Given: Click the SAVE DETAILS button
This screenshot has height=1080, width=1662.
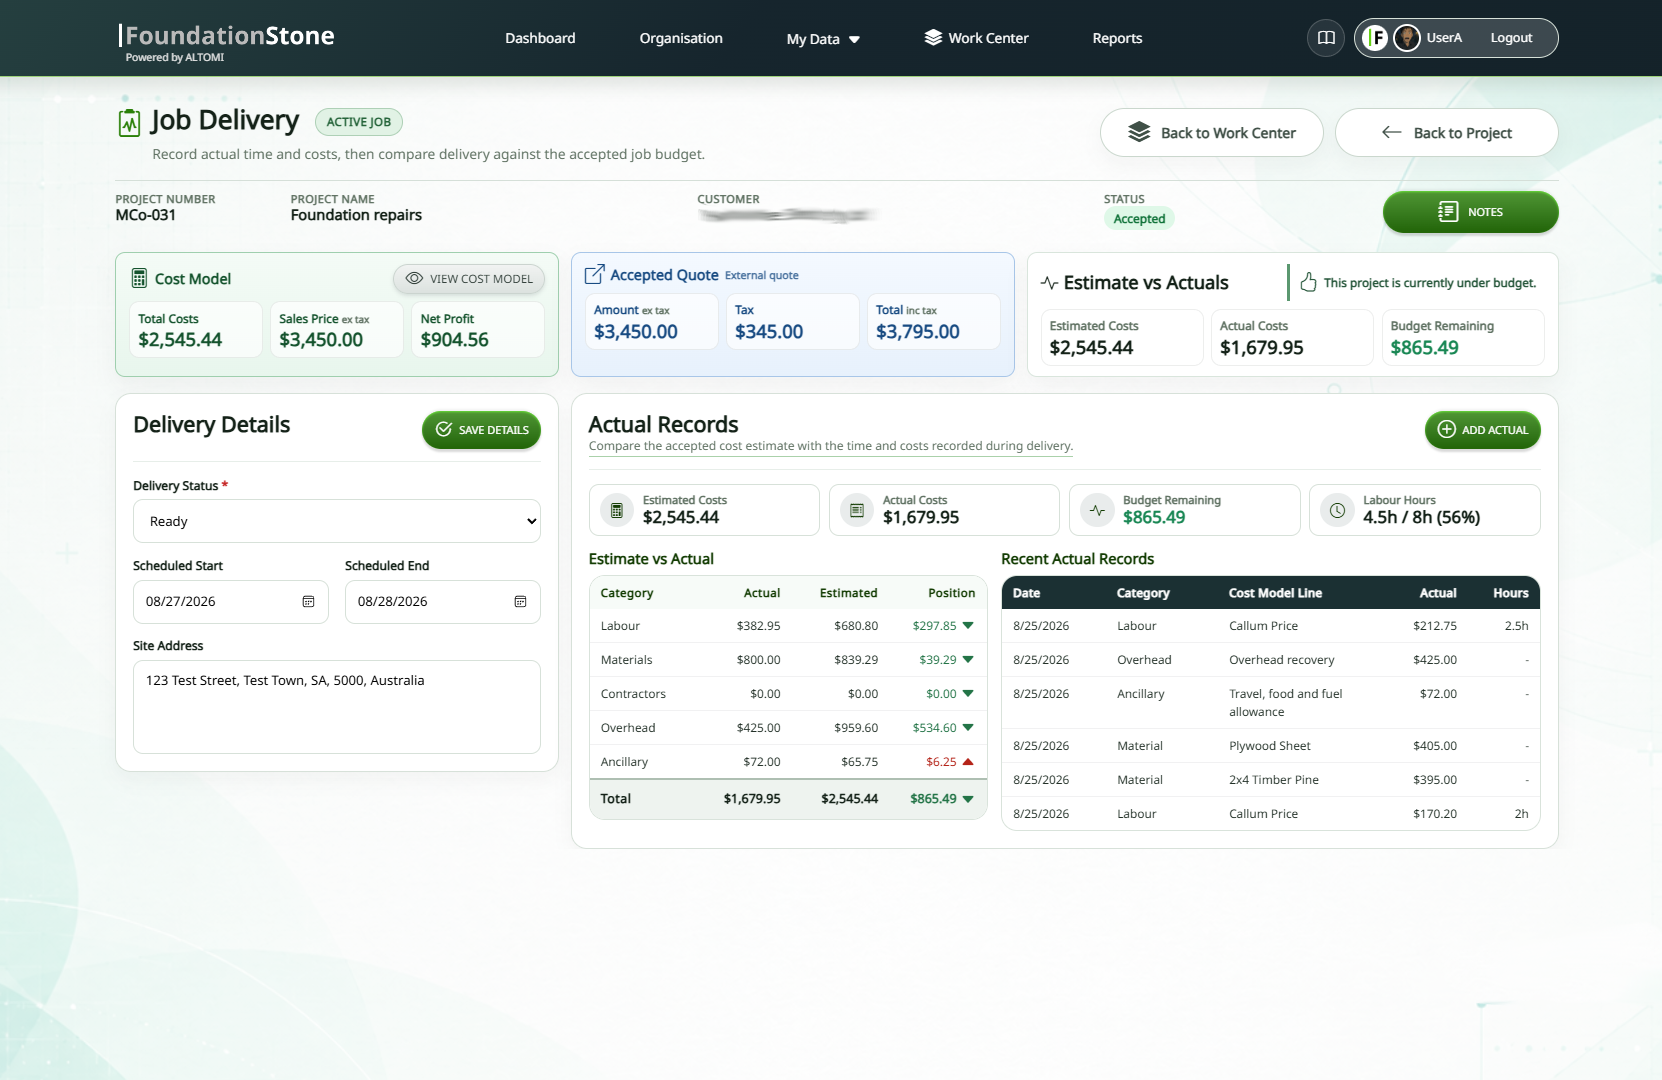Looking at the screenshot, I should tap(481, 430).
